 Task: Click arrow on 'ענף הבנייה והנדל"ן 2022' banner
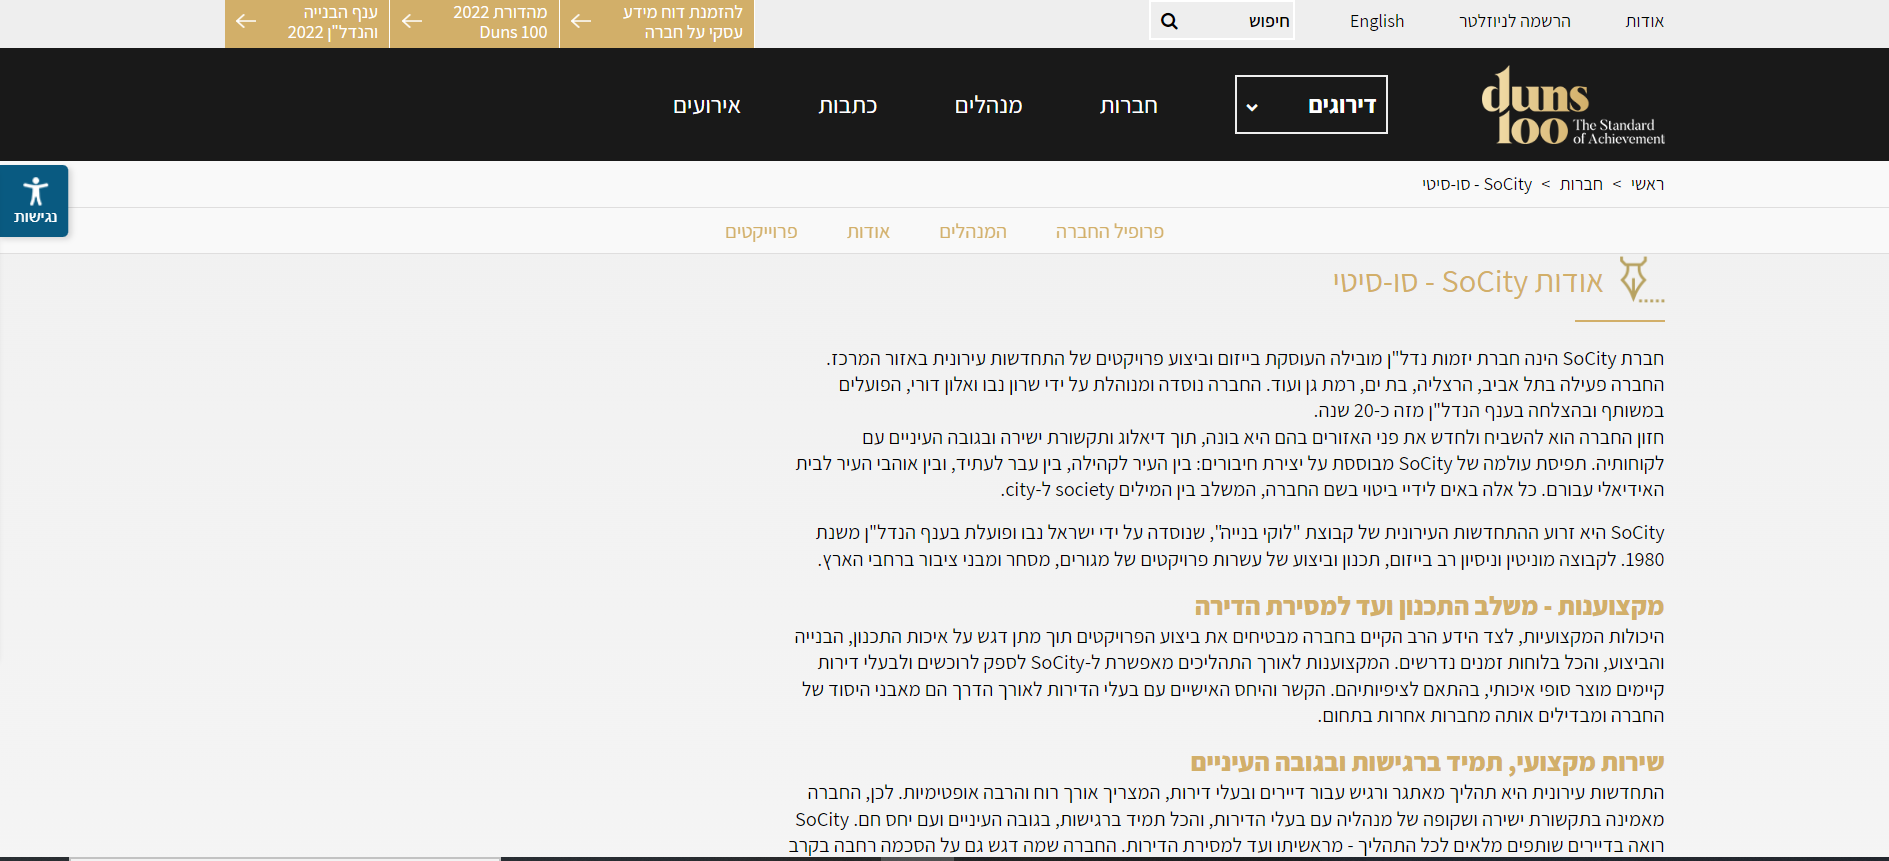(246, 21)
